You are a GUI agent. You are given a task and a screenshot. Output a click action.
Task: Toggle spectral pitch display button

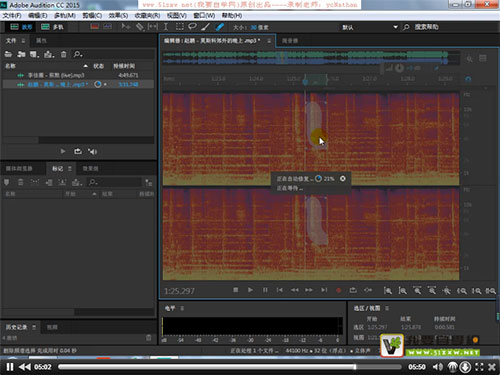tap(107, 27)
